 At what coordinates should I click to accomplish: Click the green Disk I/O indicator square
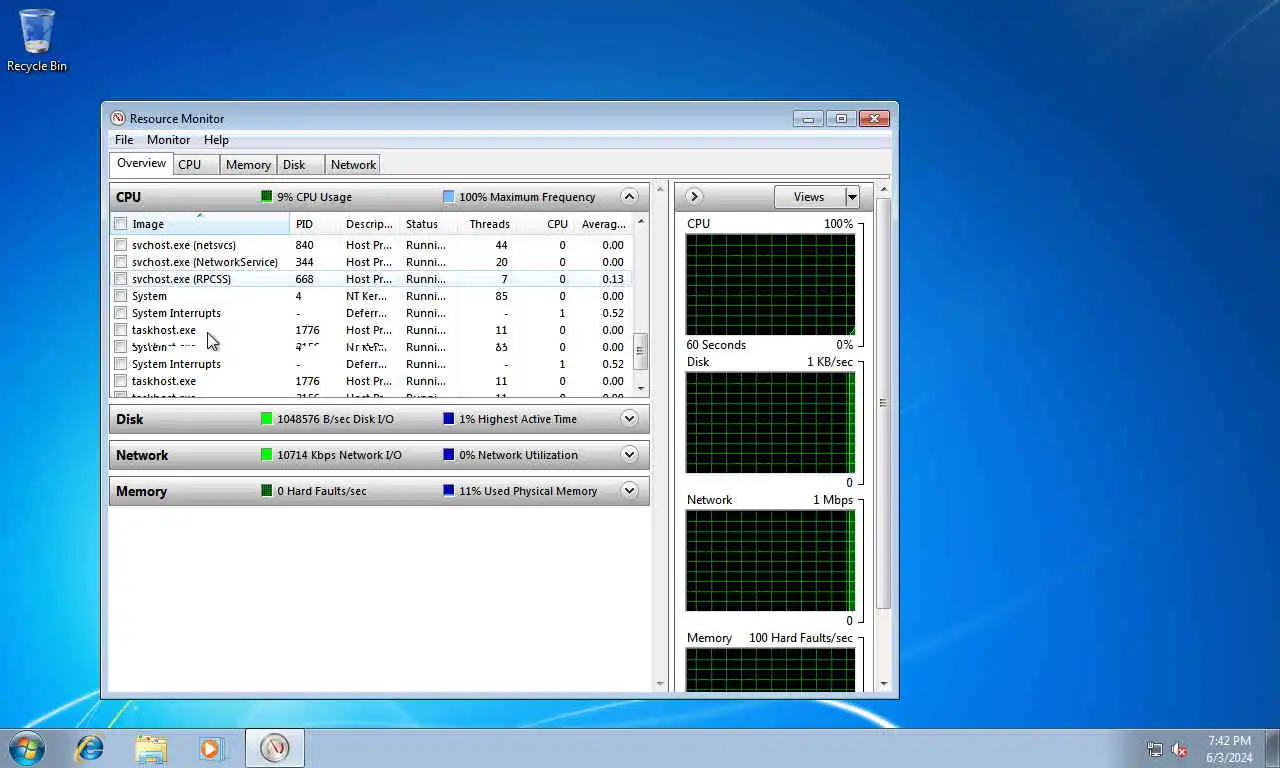[267, 419]
